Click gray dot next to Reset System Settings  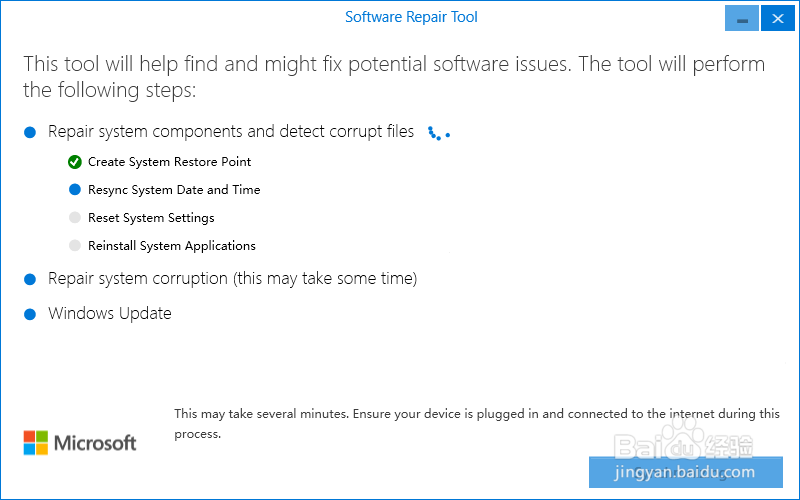point(75,218)
